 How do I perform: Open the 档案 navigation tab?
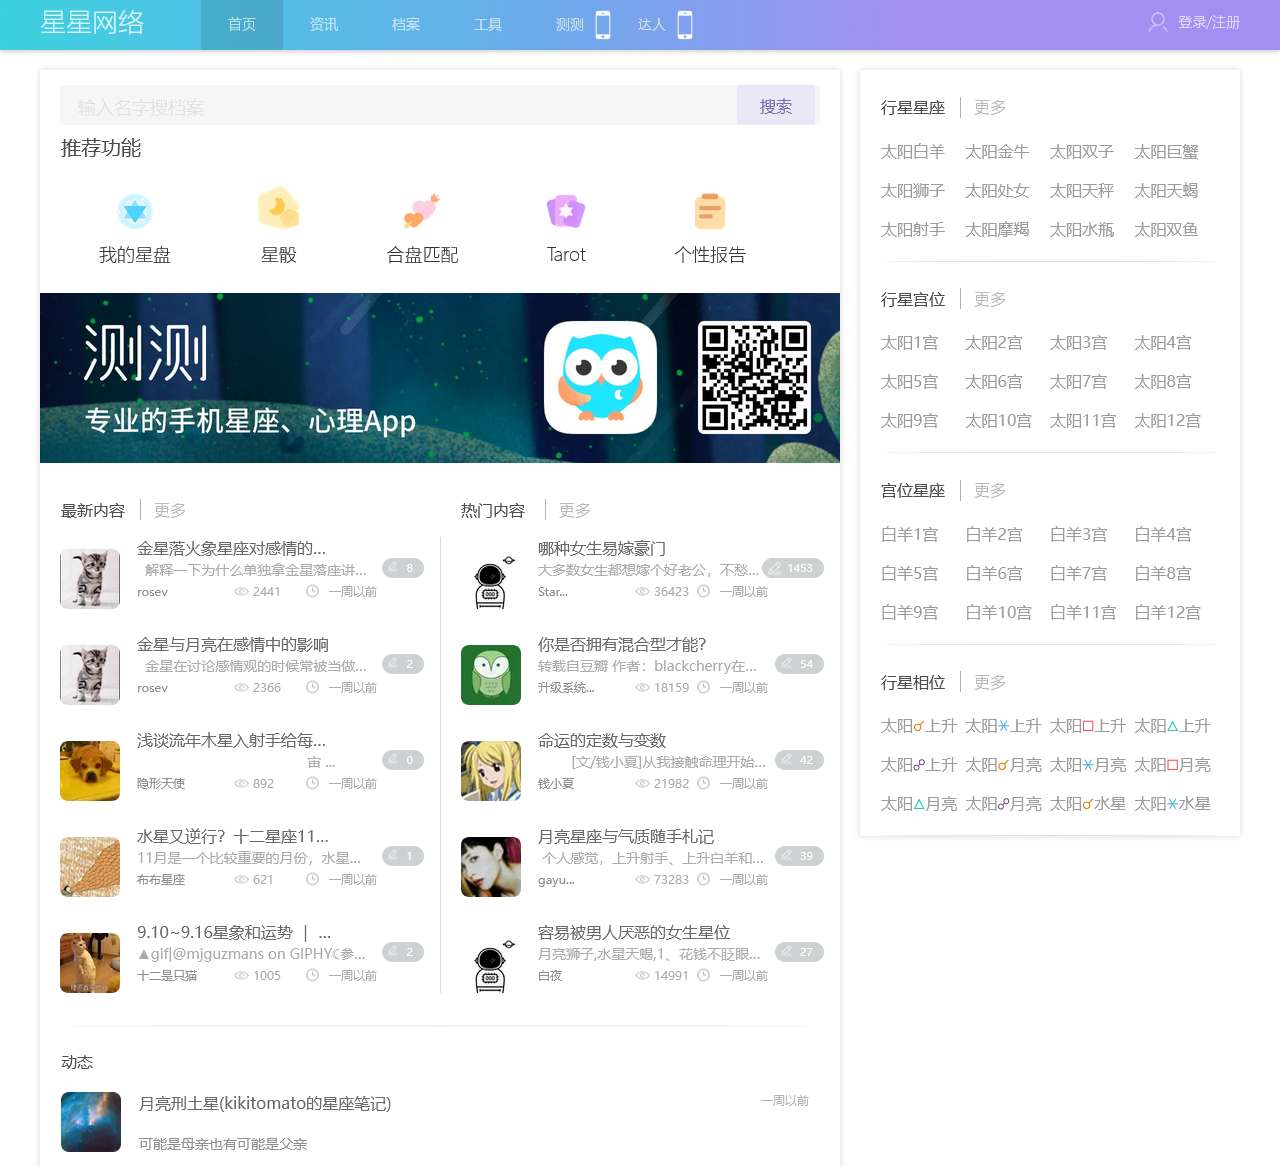pyautogui.click(x=406, y=25)
